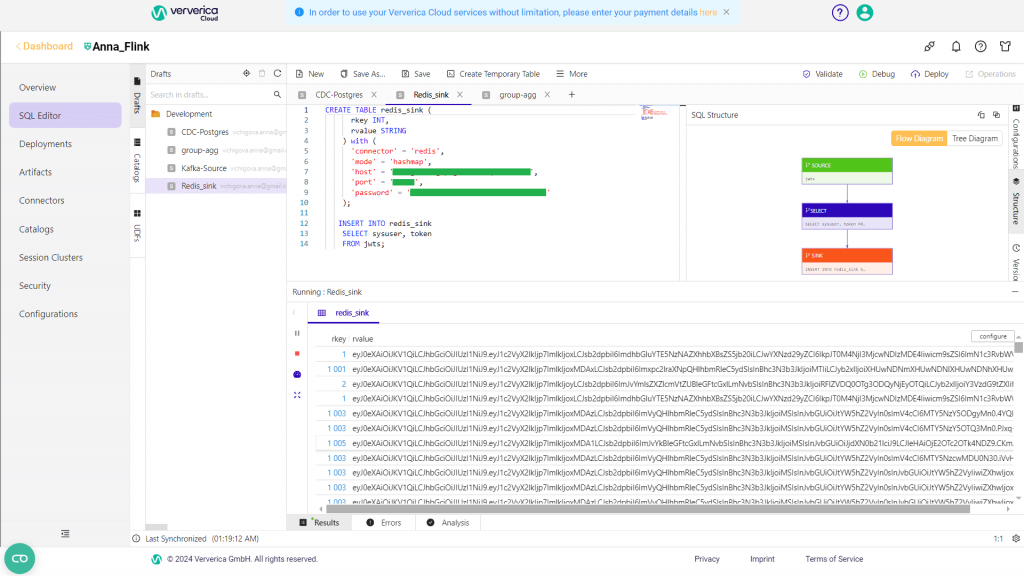Click Create Temporary Table
This screenshot has width=1024, height=582.
tap(493, 74)
